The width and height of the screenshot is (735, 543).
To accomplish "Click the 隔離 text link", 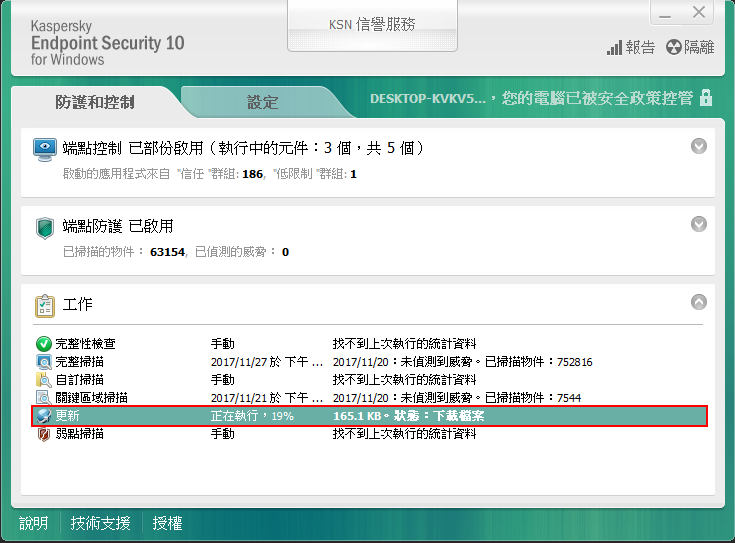I will (699, 47).
